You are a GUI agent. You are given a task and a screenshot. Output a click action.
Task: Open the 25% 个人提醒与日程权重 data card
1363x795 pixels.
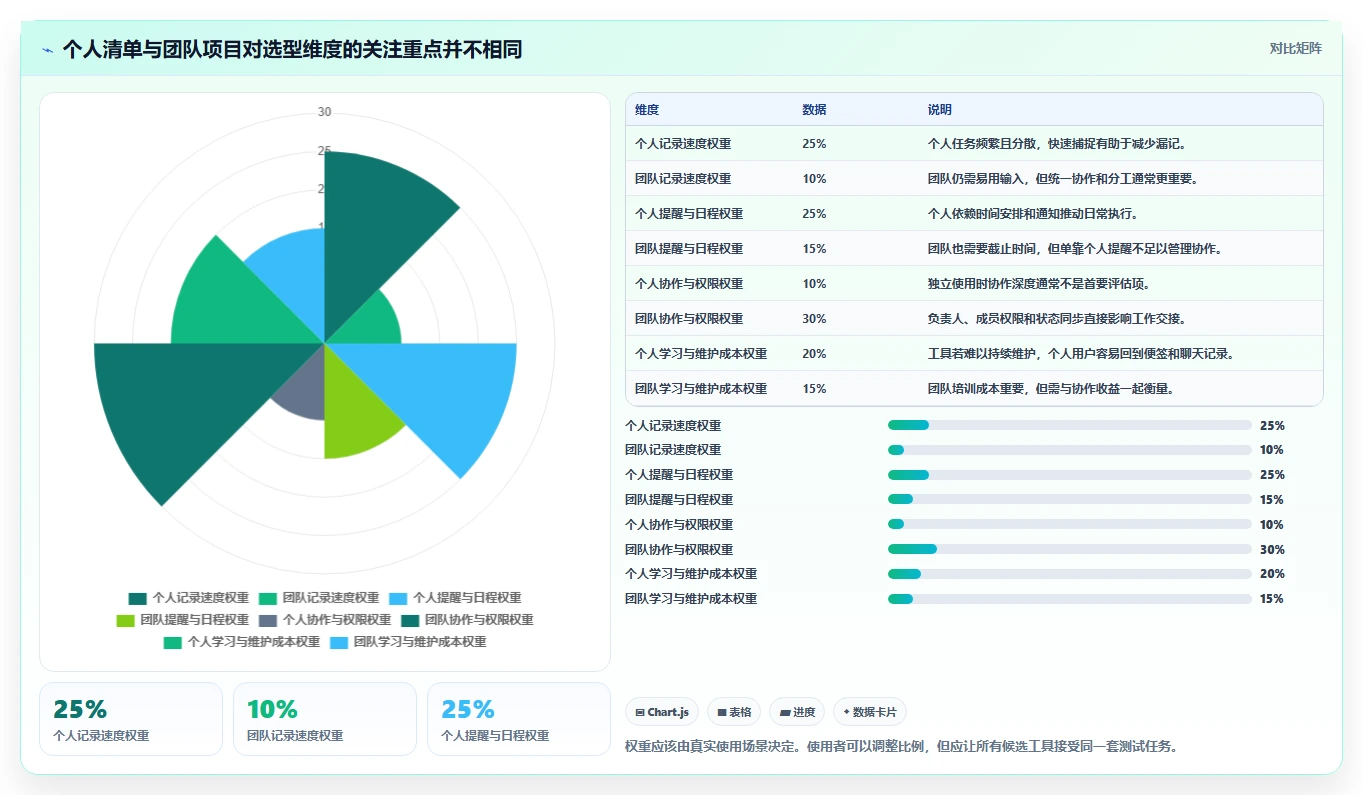[x=519, y=719]
